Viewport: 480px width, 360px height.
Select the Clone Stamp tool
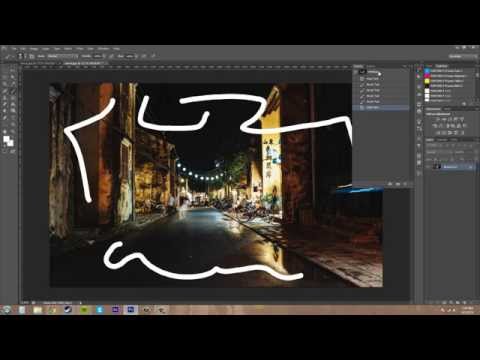pyautogui.click(x=6, y=98)
